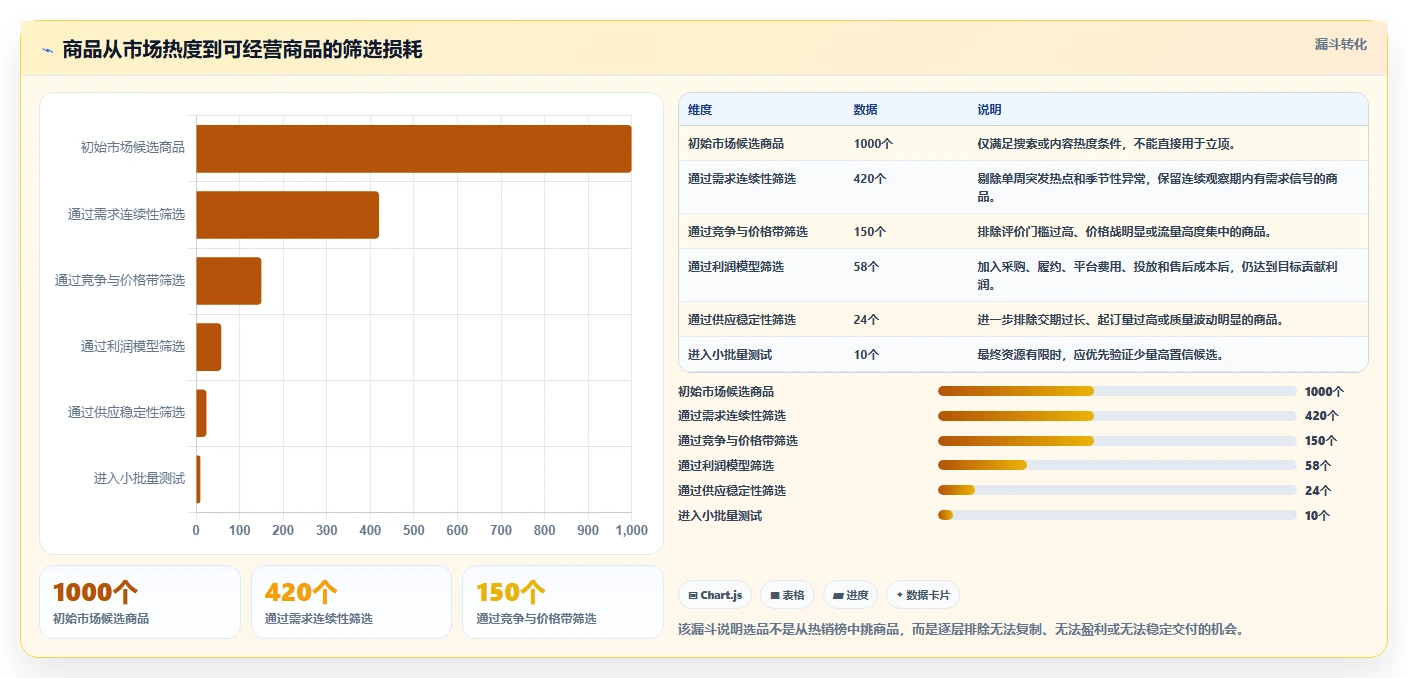
Task: Click the 通过竞争与价格带筛选 cell in the table
Action: [748, 231]
